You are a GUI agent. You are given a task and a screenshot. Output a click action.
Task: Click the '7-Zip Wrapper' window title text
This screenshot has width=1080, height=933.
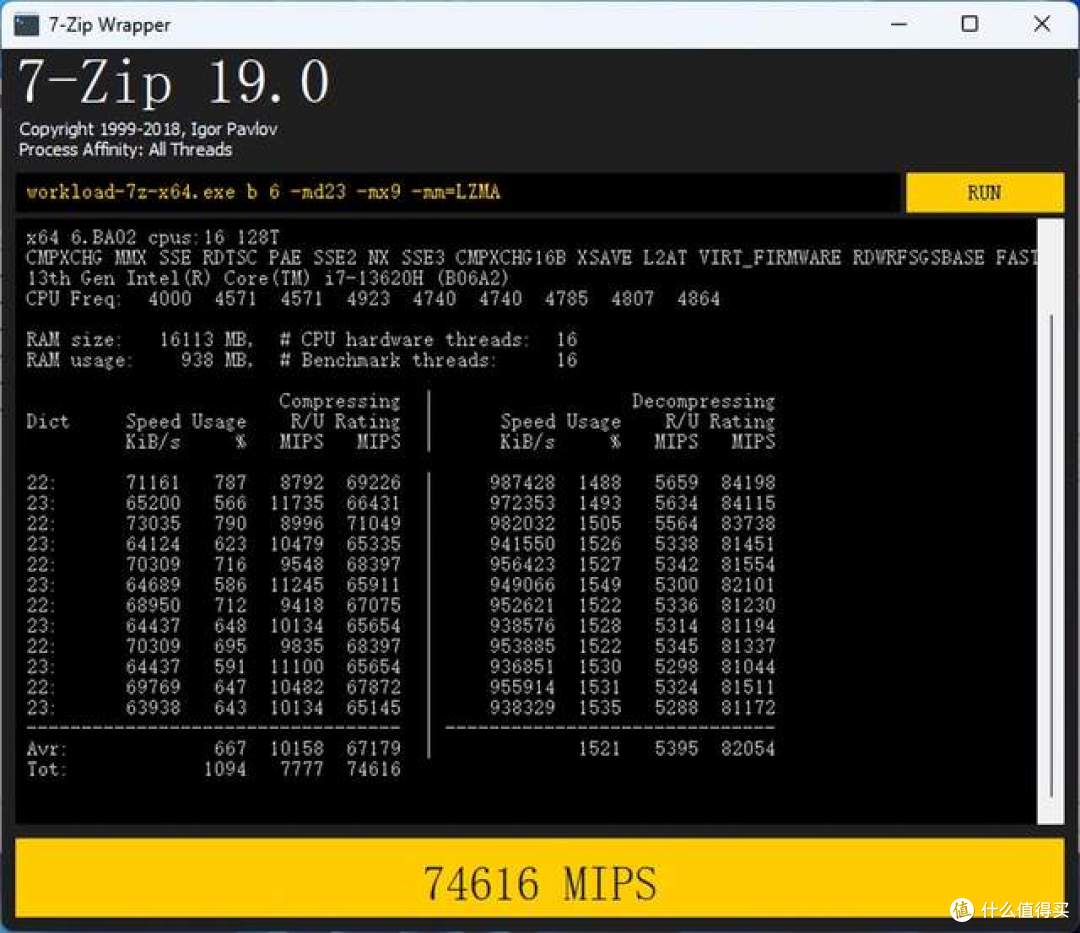click(110, 25)
